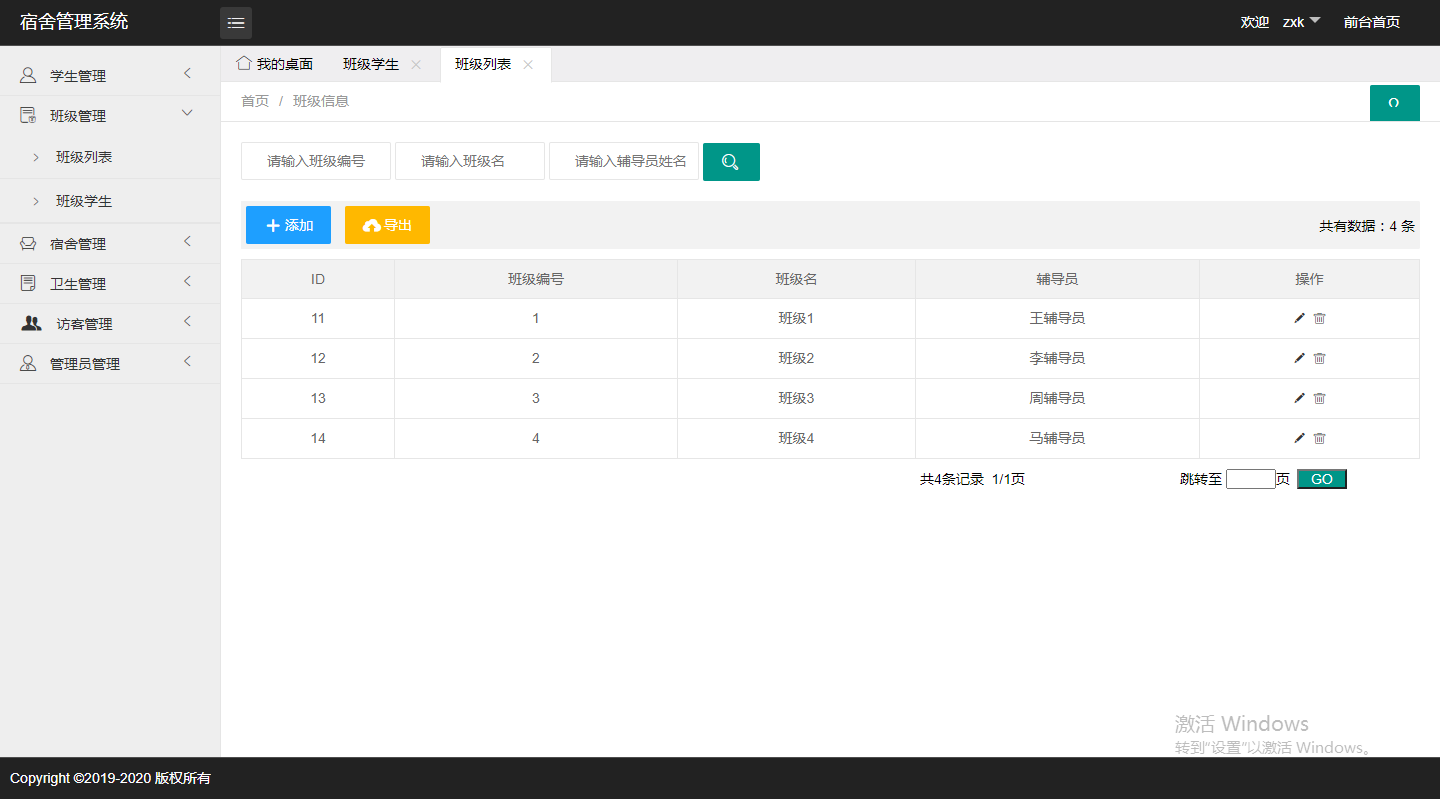Click the home icon on 我的桌面 tab

click(x=243, y=63)
